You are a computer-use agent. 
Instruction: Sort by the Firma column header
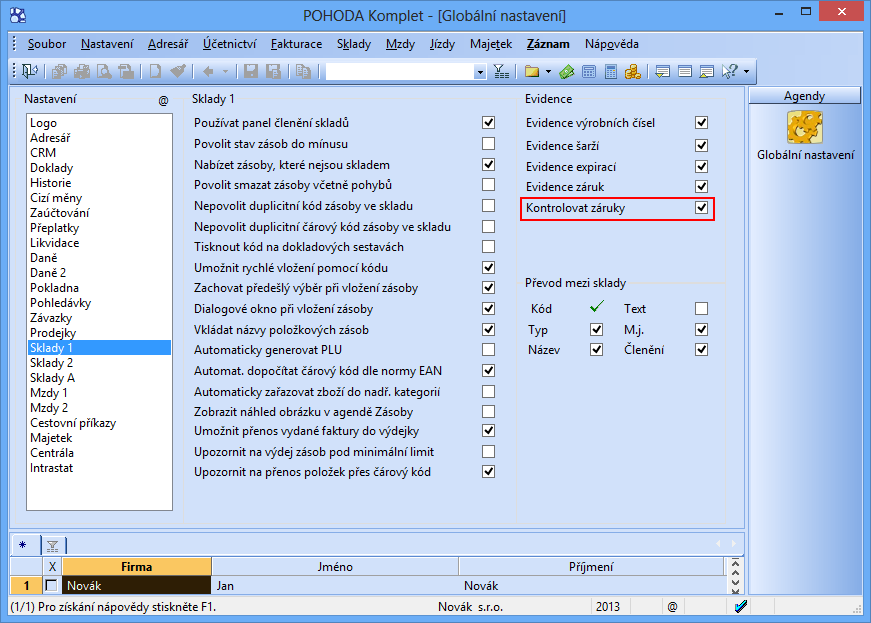point(137,567)
